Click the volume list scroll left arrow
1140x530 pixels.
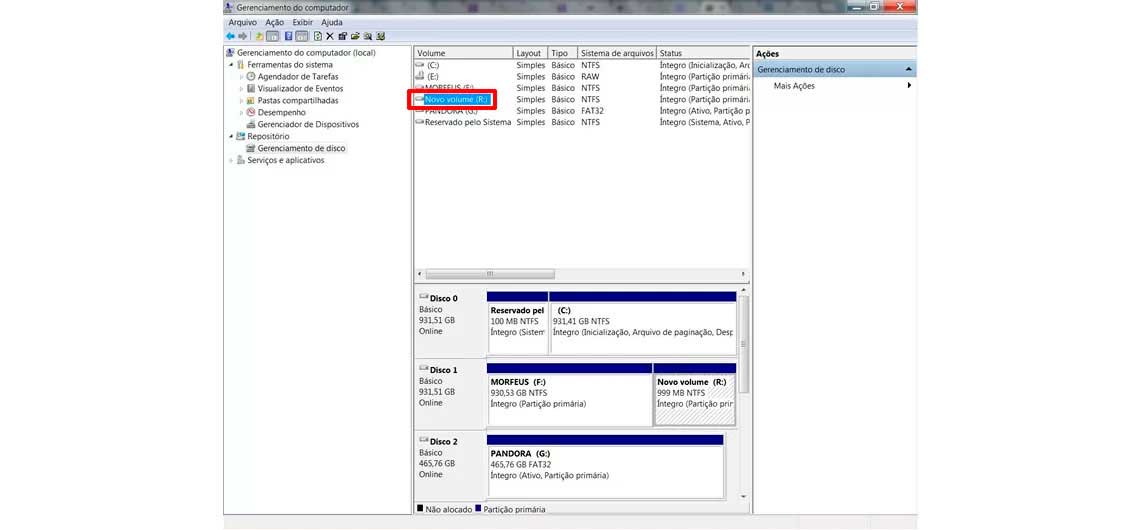419,274
